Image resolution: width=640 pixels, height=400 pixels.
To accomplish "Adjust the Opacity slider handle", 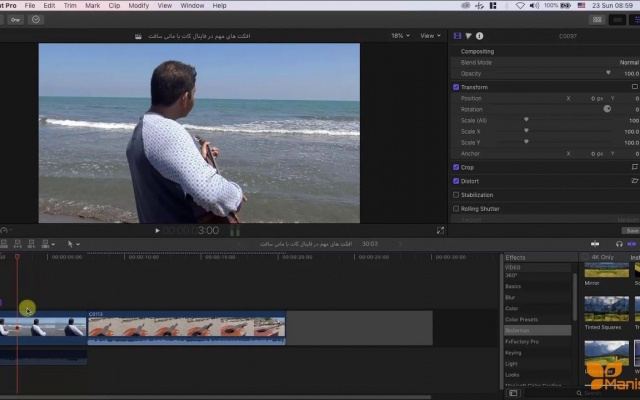I will coord(608,73).
